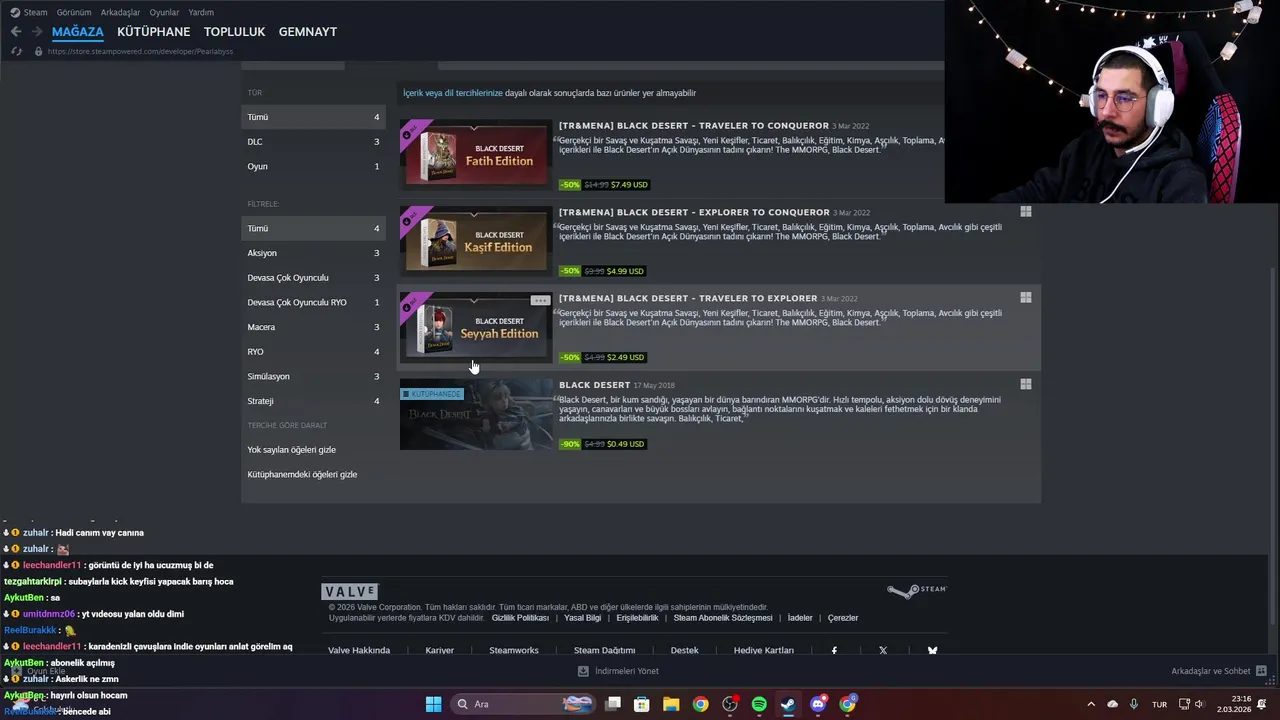
Task: Open Erişilebilirlik link
Action: tap(637, 618)
